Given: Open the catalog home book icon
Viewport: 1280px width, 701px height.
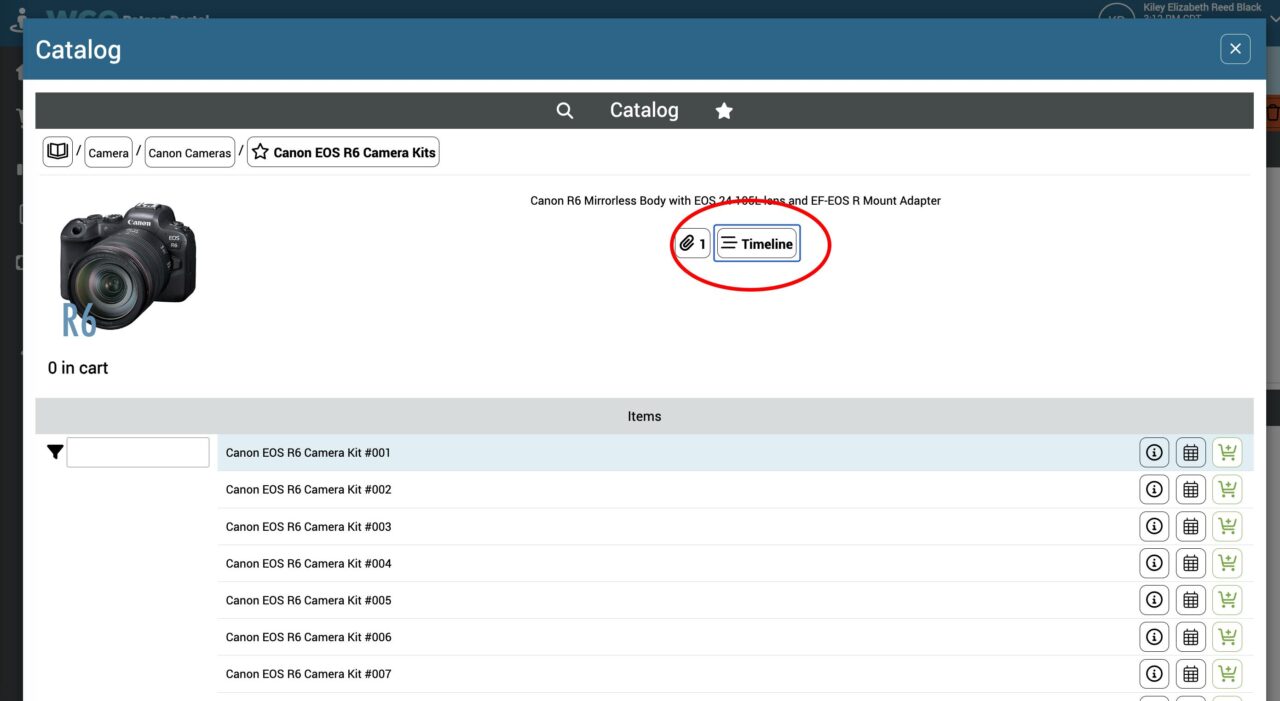Looking at the screenshot, I should [58, 152].
